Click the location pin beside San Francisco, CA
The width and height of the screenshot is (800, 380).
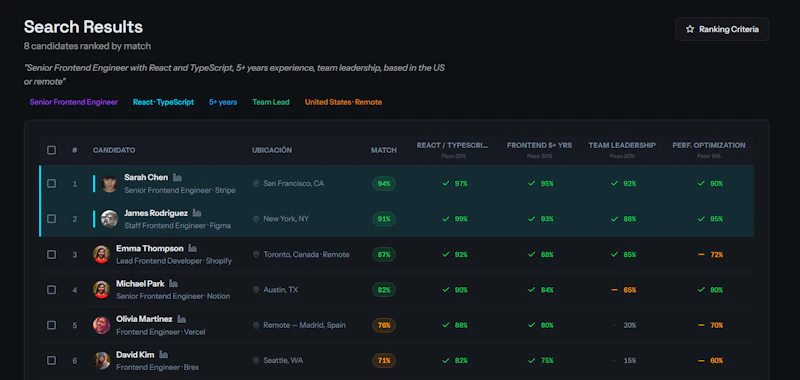pos(256,184)
